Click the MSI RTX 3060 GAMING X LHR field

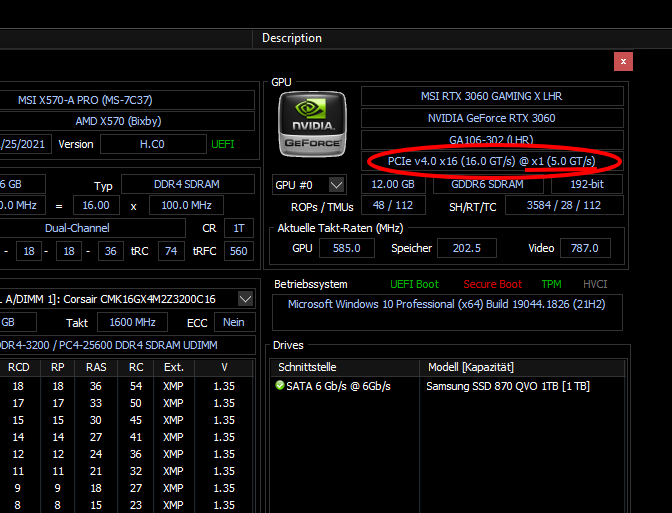(x=492, y=96)
